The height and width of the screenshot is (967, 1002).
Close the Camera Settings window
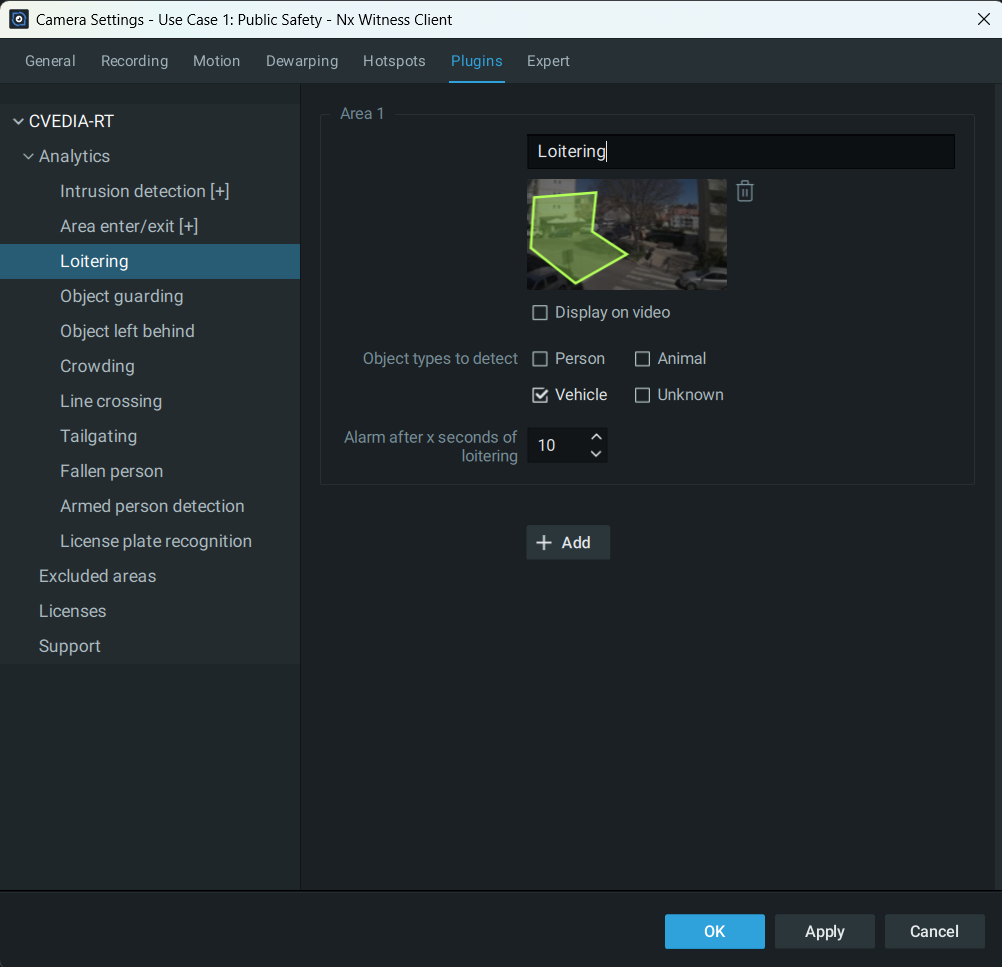pyautogui.click(x=983, y=19)
